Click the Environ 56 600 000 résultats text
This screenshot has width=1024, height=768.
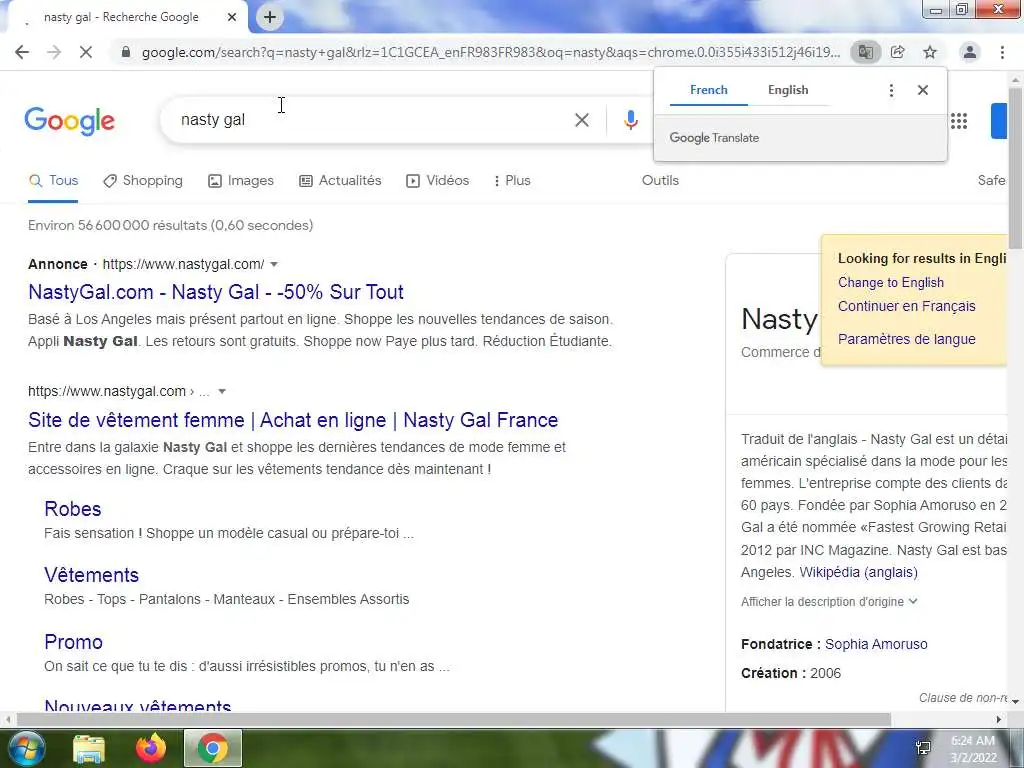click(x=170, y=225)
